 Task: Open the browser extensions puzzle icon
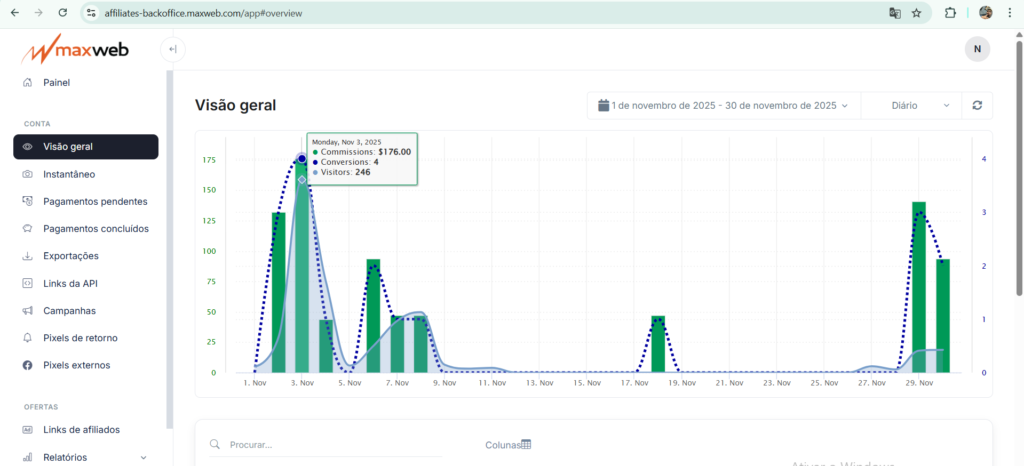click(950, 13)
